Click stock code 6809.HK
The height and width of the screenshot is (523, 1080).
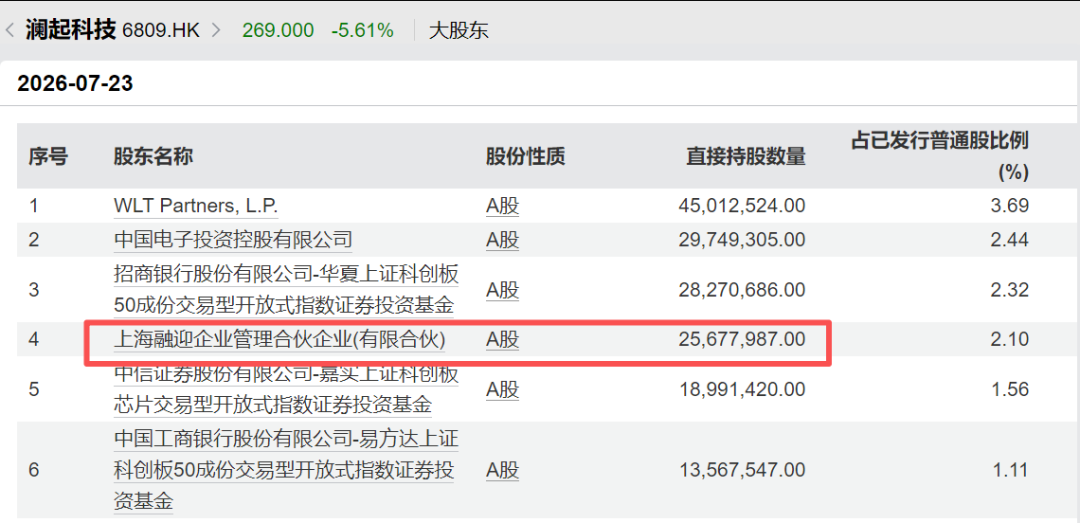point(161,30)
